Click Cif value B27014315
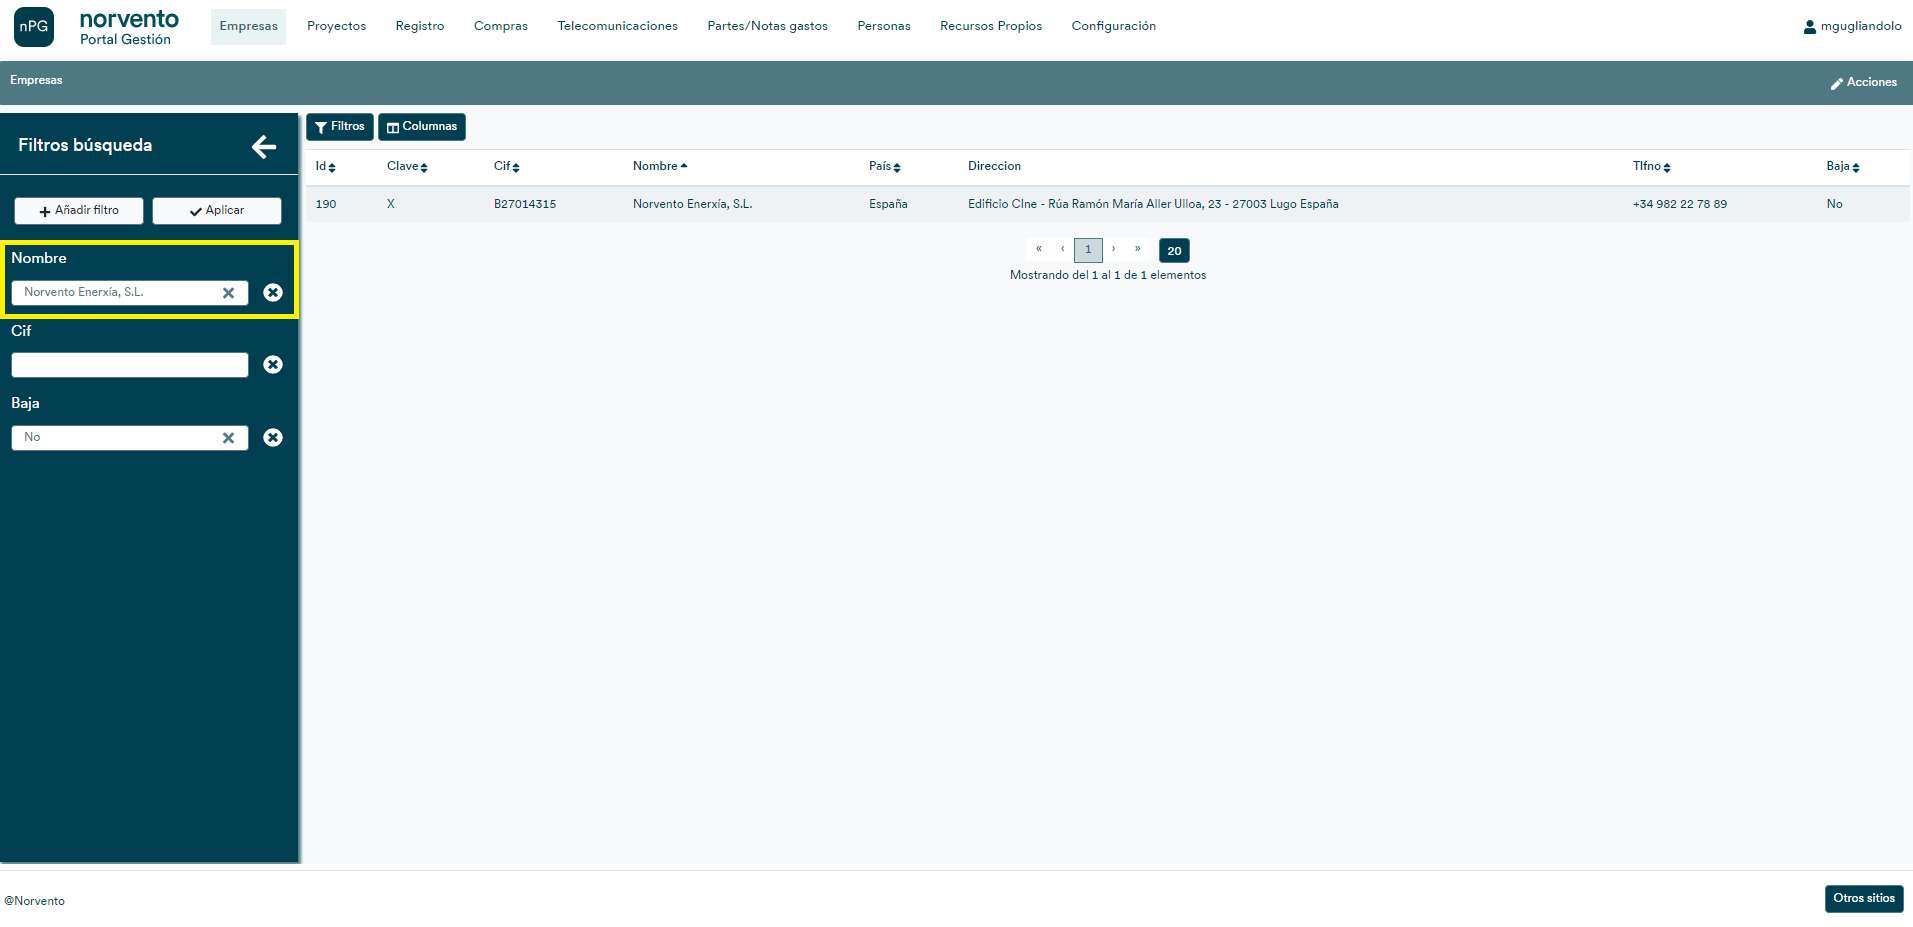This screenshot has height=927, width=1913. [525, 204]
